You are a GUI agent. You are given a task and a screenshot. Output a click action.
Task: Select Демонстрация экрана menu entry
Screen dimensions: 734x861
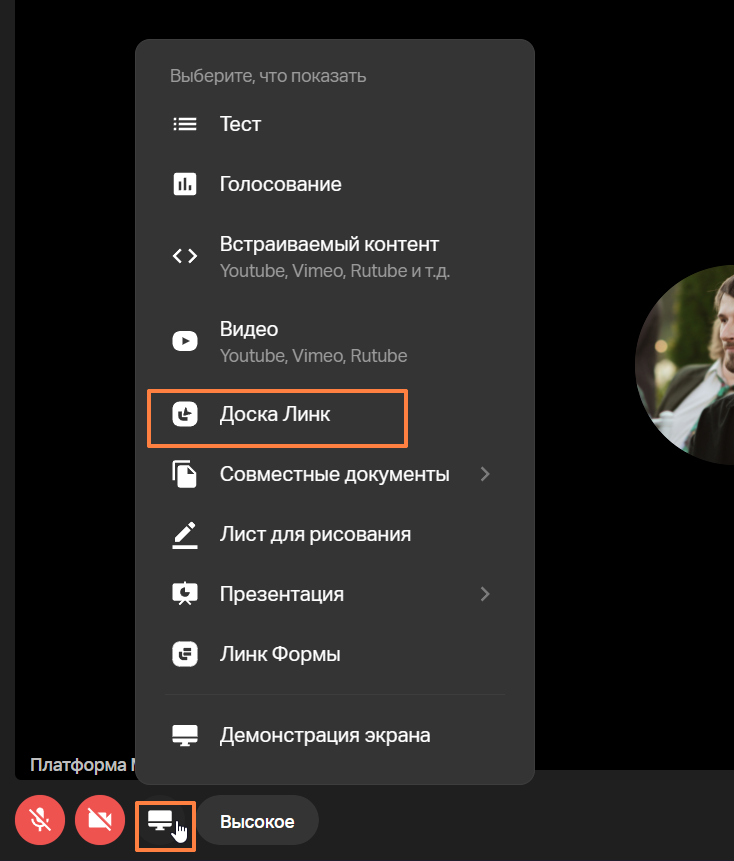click(325, 735)
